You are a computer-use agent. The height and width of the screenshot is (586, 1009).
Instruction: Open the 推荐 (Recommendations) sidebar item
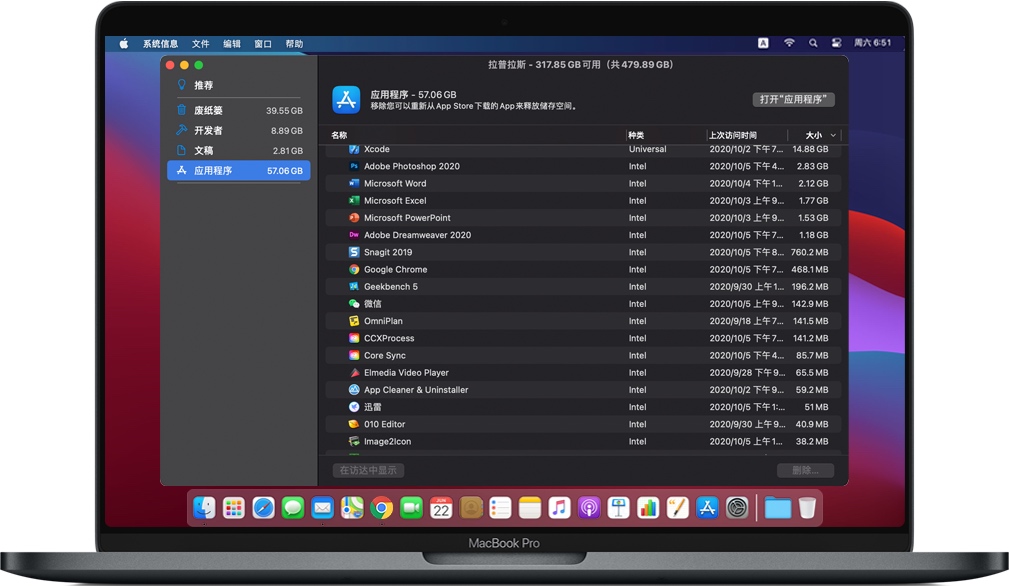(x=203, y=86)
